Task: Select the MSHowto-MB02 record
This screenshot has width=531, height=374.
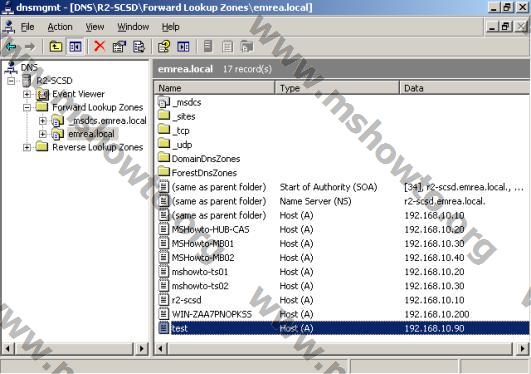Action: (342, 258)
